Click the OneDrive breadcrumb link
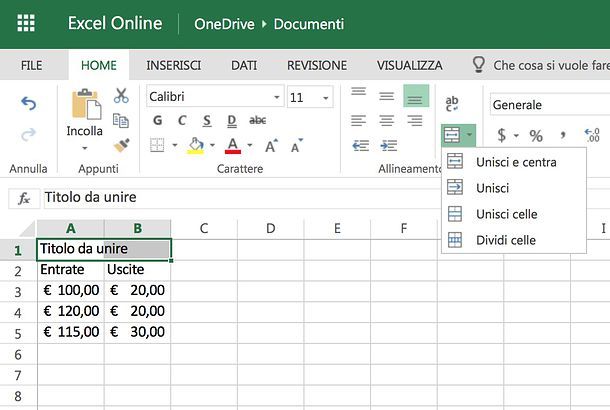Viewport: 610px width, 410px height. click(224, 24)
